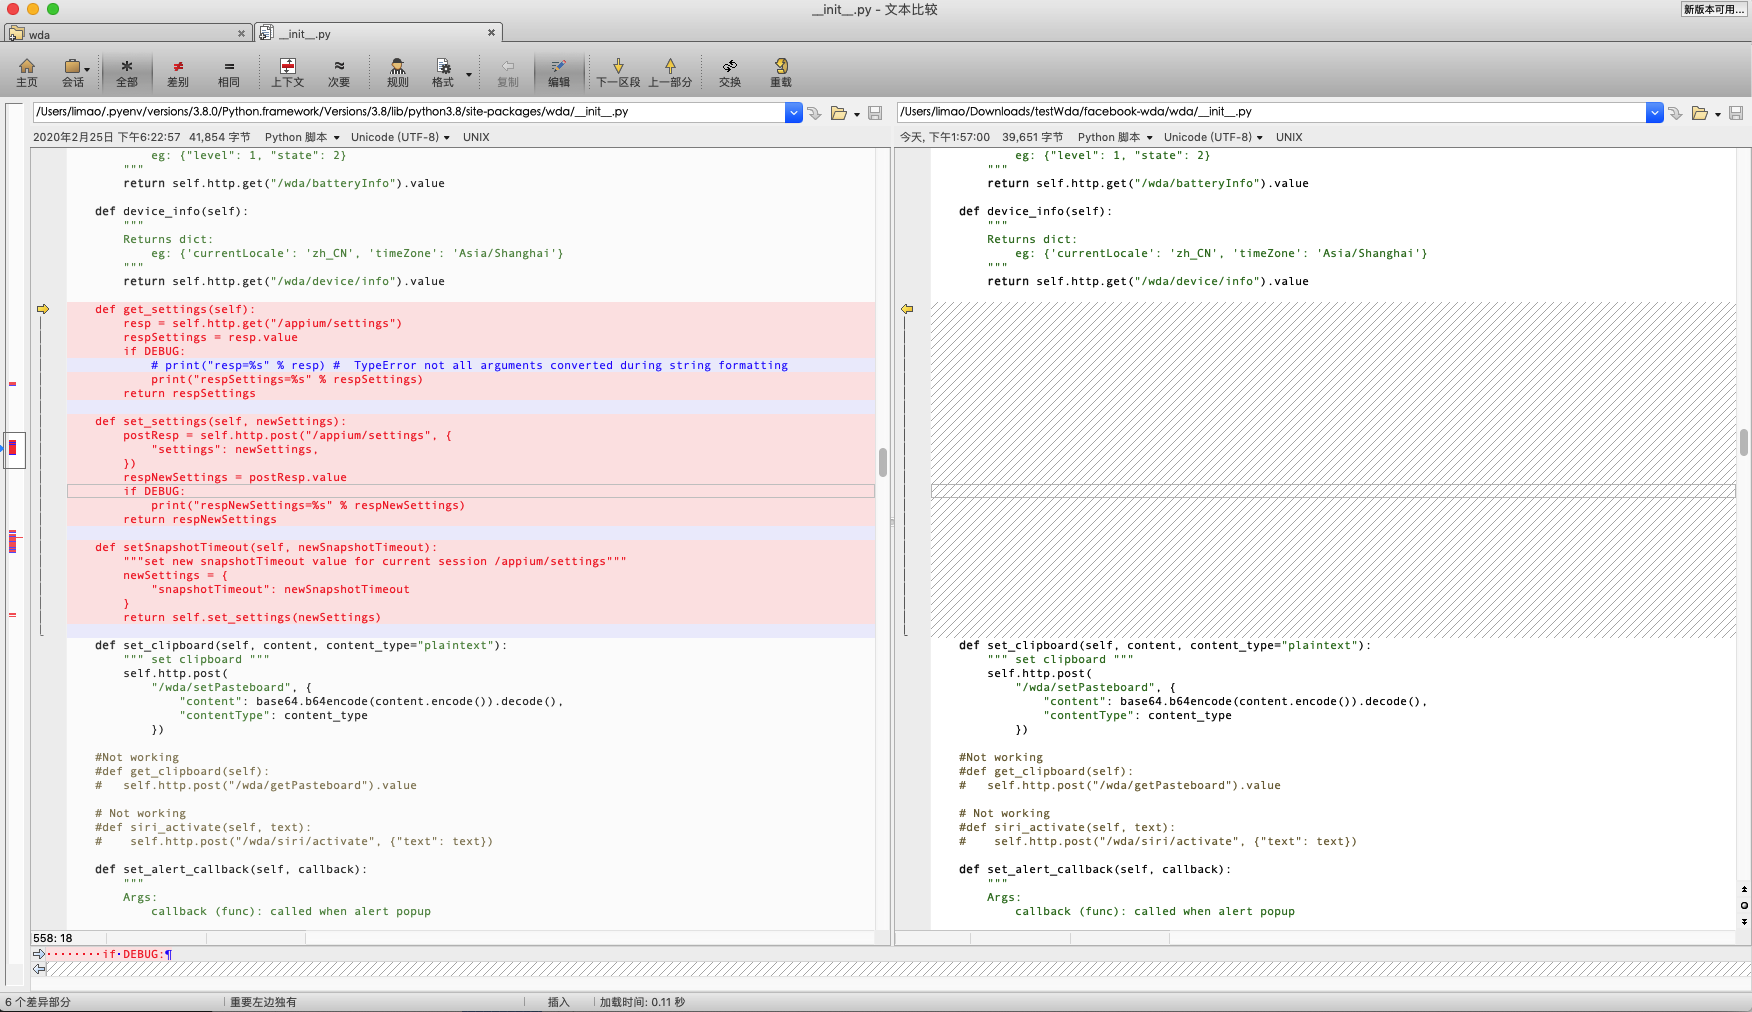Screen dimensions: 1752x1012
Task: Click the right file path field
Action: coord(1272,112)
